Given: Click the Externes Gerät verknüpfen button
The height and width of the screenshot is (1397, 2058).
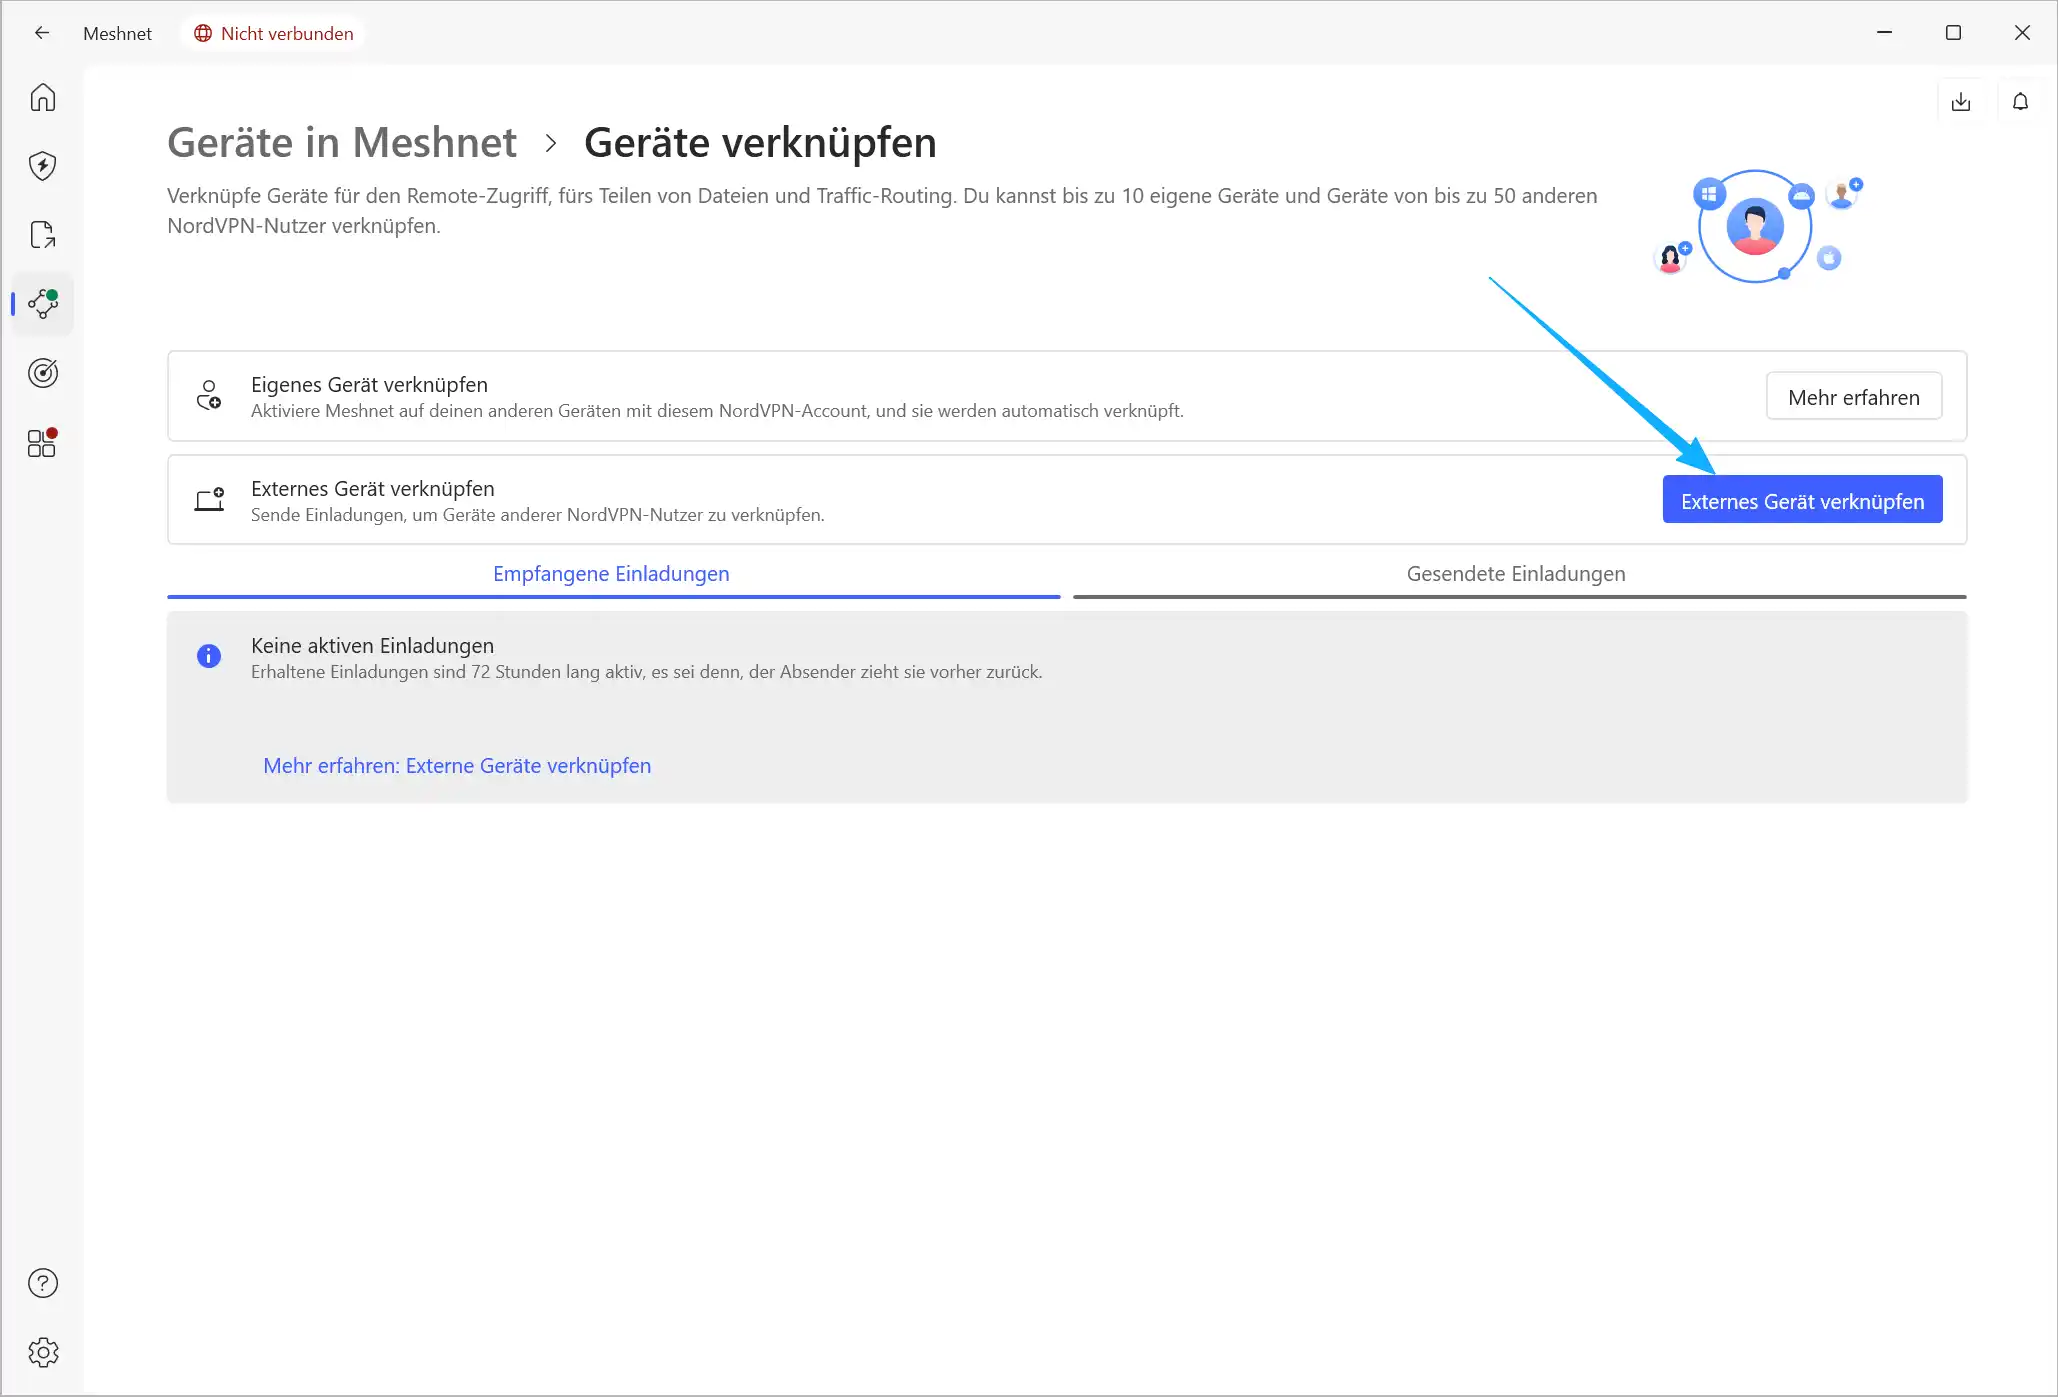Looking at the screenshot, I should pyautogui.click(x=1801, y=500).
